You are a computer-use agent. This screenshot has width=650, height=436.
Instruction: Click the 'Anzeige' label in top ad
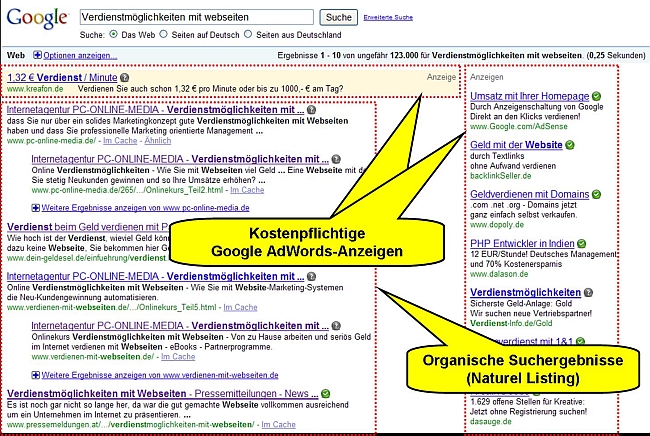point(441,77)
